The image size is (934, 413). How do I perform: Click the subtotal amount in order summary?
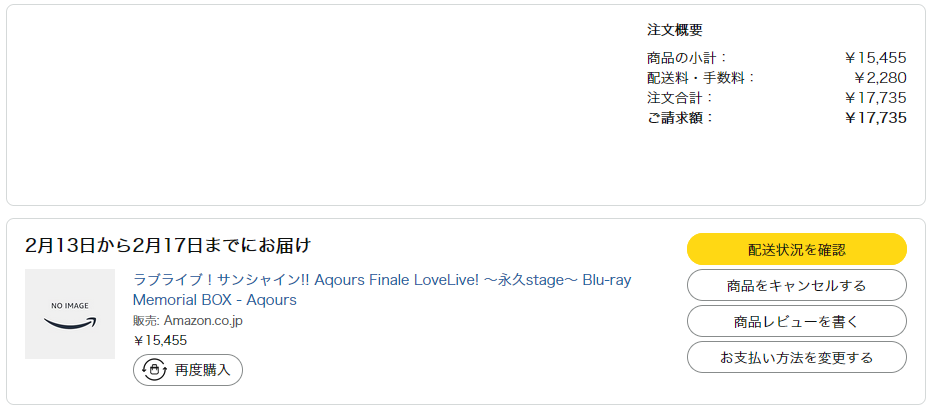(x=875, y=58)
